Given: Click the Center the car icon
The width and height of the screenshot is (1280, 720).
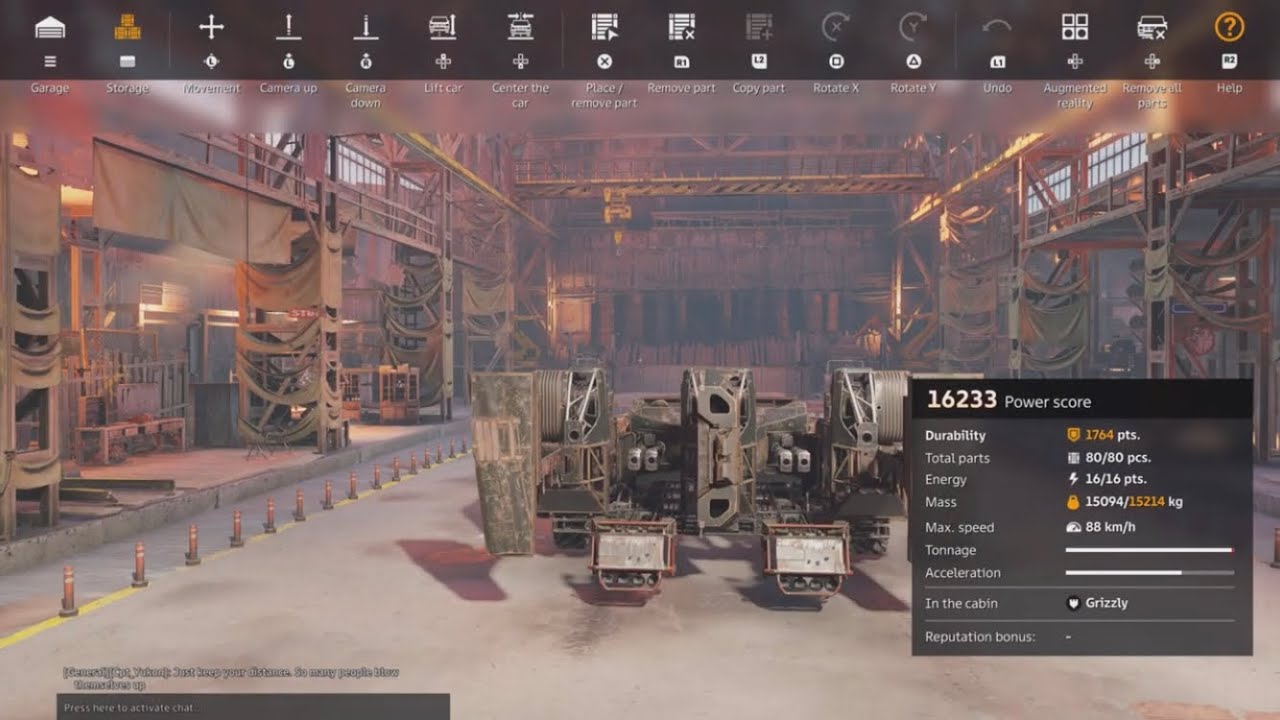Looking at the screenshot, I should [520, 27].
